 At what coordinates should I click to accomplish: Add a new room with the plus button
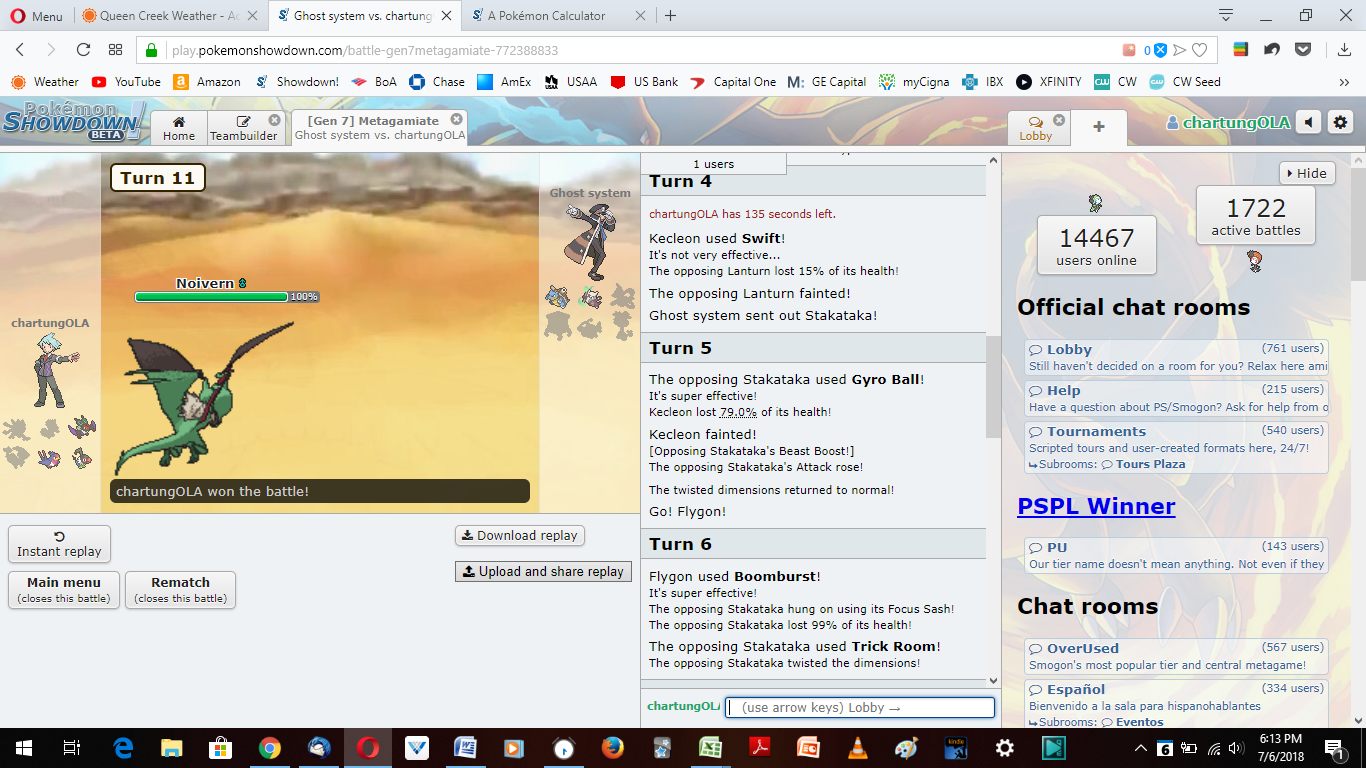pos(1098,127)
